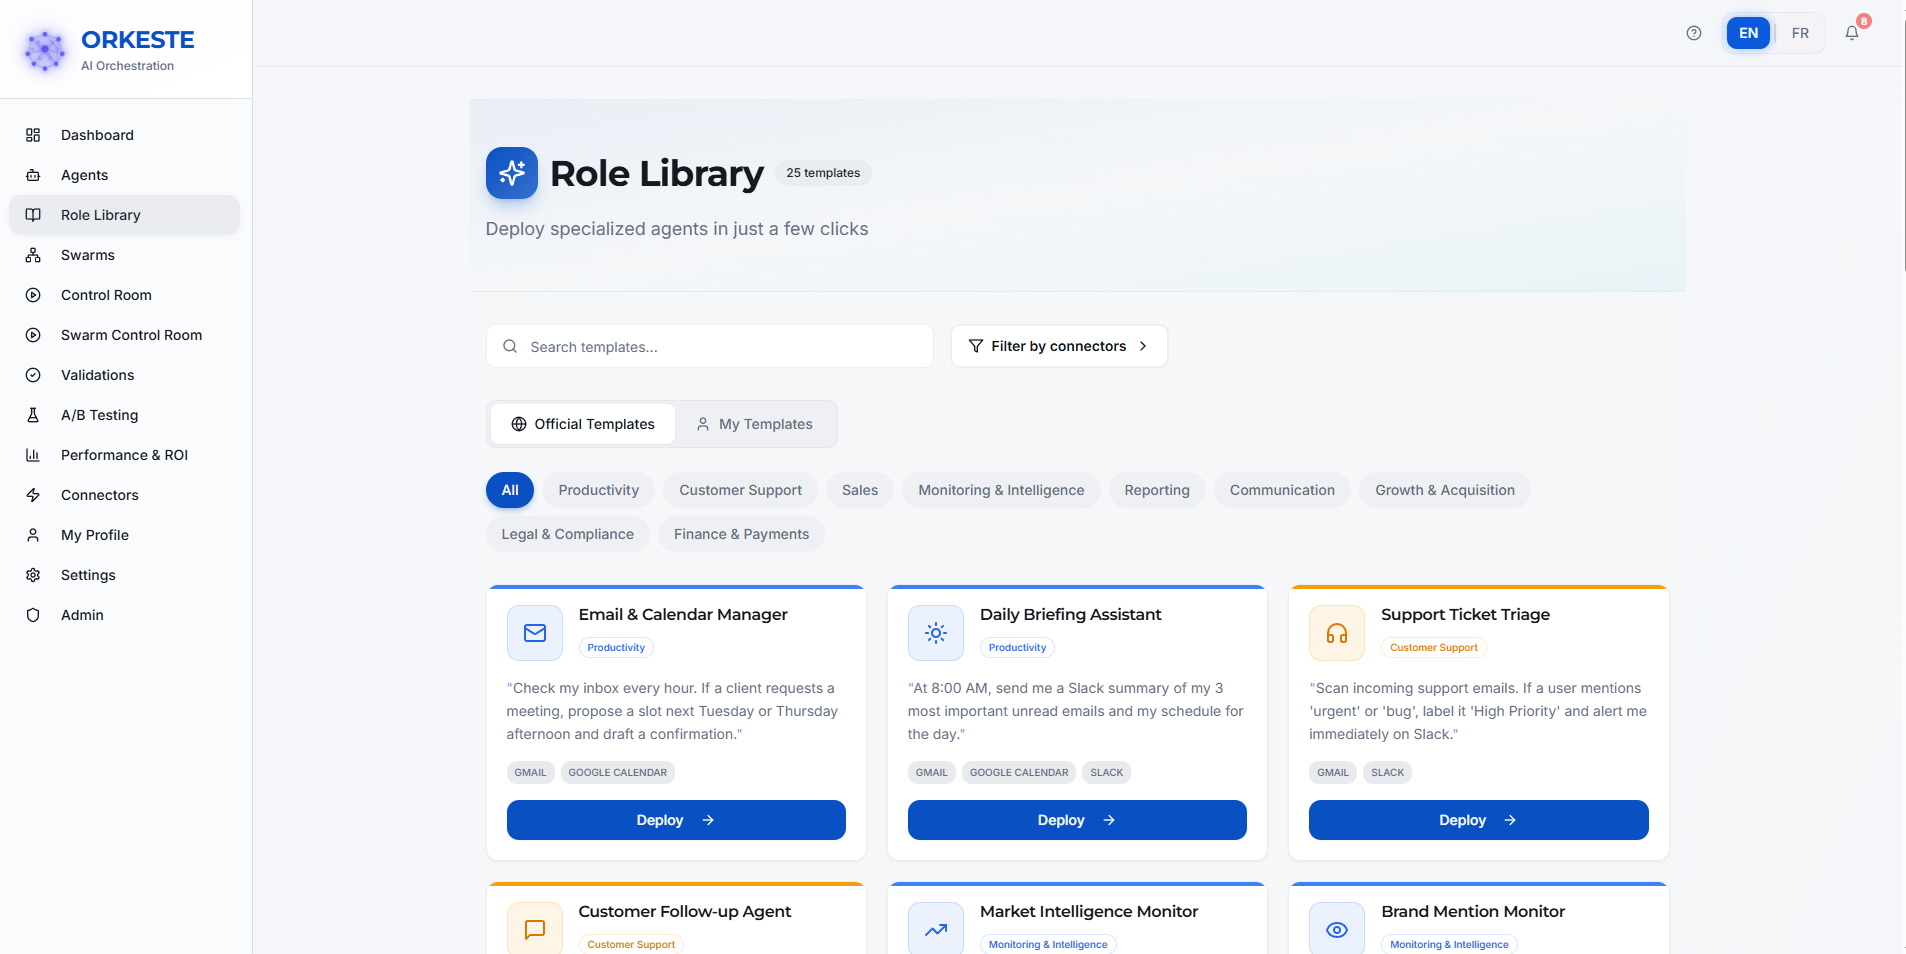Click Customer Support label on Support Ticket Triage

pyautogui.click(x=1433, y=648)
